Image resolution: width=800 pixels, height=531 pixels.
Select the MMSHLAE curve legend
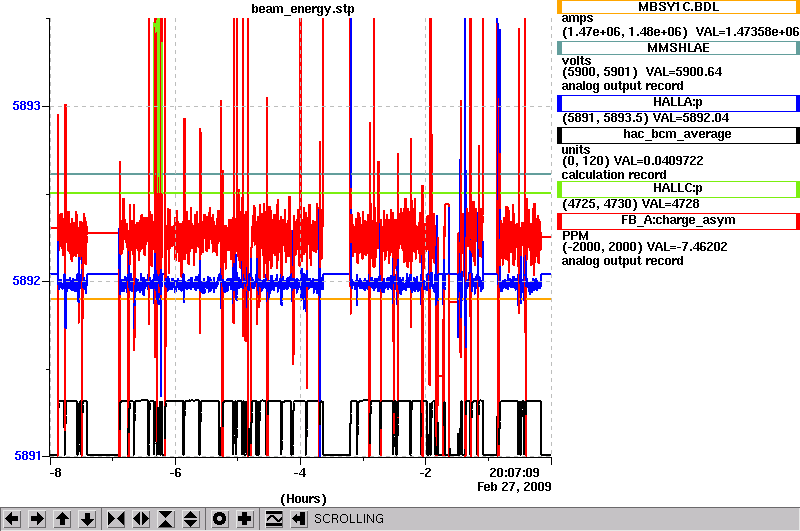point(678,48)
